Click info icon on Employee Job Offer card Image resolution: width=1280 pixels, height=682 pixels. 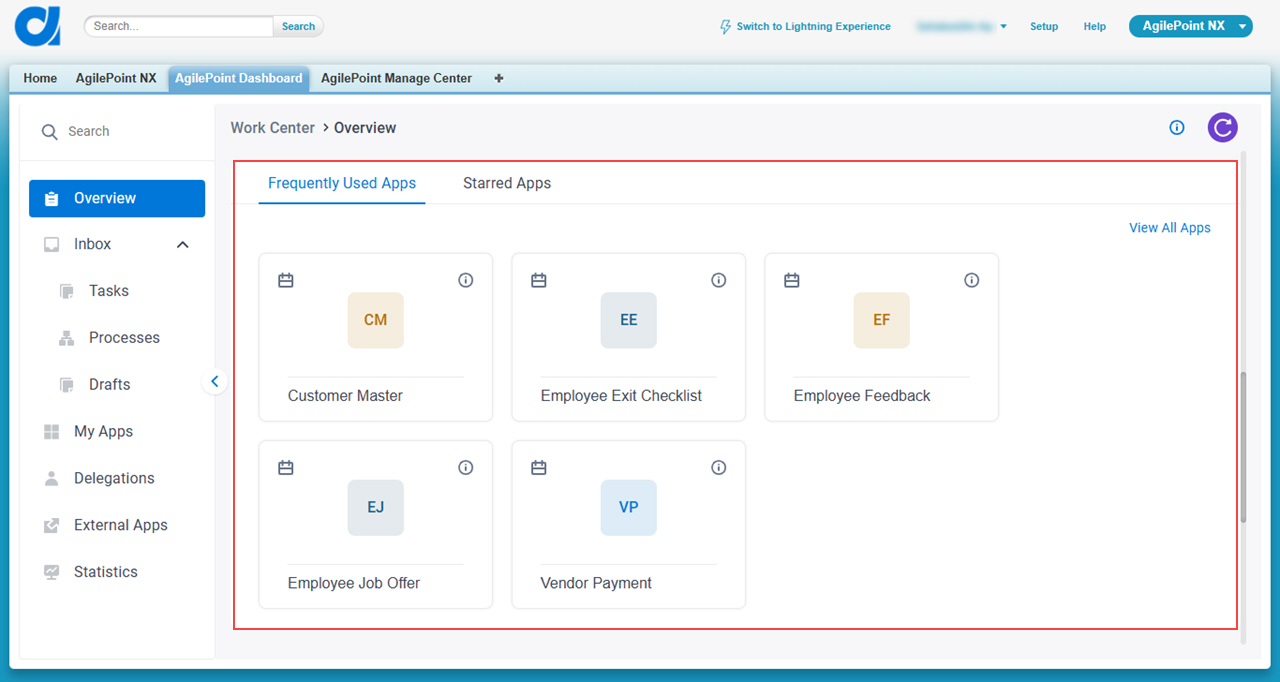click(x=465, y=467)
